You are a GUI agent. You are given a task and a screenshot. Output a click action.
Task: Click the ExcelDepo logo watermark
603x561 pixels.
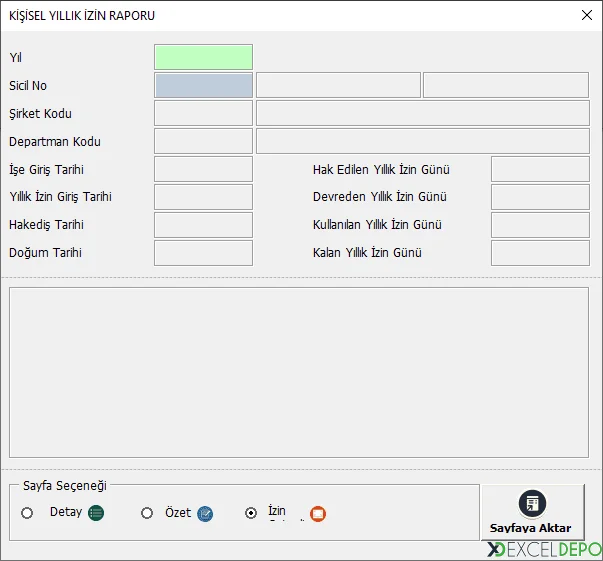[543, 550]
